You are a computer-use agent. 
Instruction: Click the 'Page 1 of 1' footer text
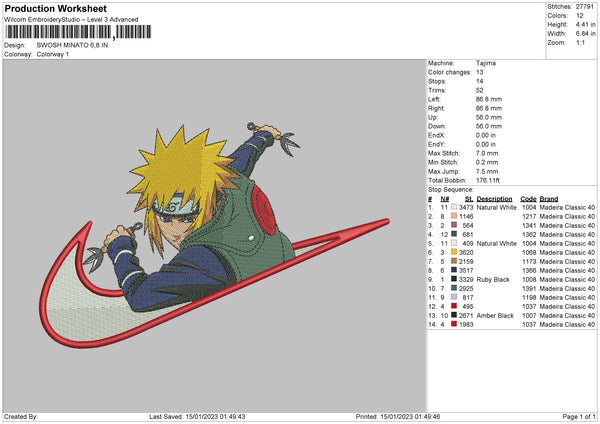coord(579,417)
